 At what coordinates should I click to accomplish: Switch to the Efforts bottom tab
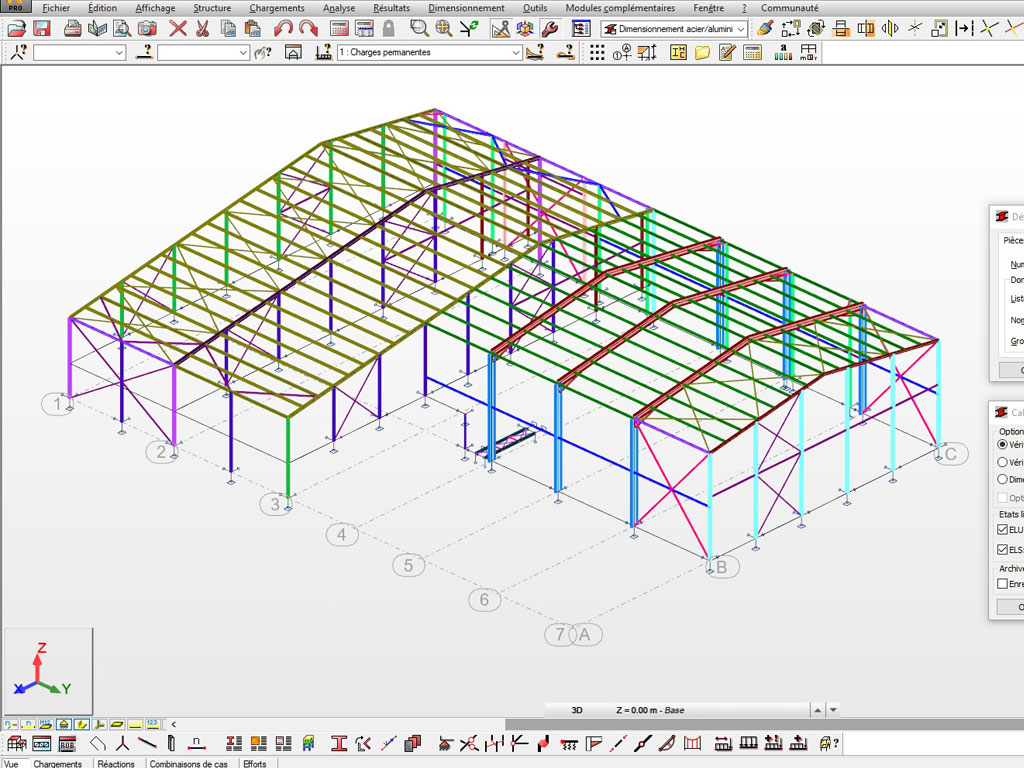255,763
